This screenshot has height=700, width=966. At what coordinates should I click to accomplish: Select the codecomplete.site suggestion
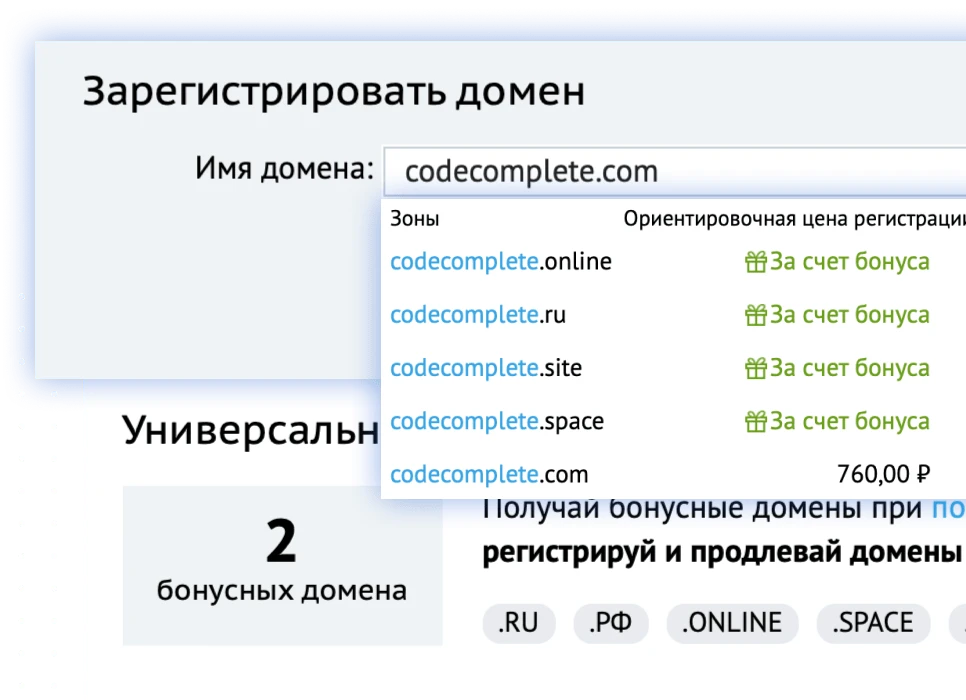click(x=482, y=367)
